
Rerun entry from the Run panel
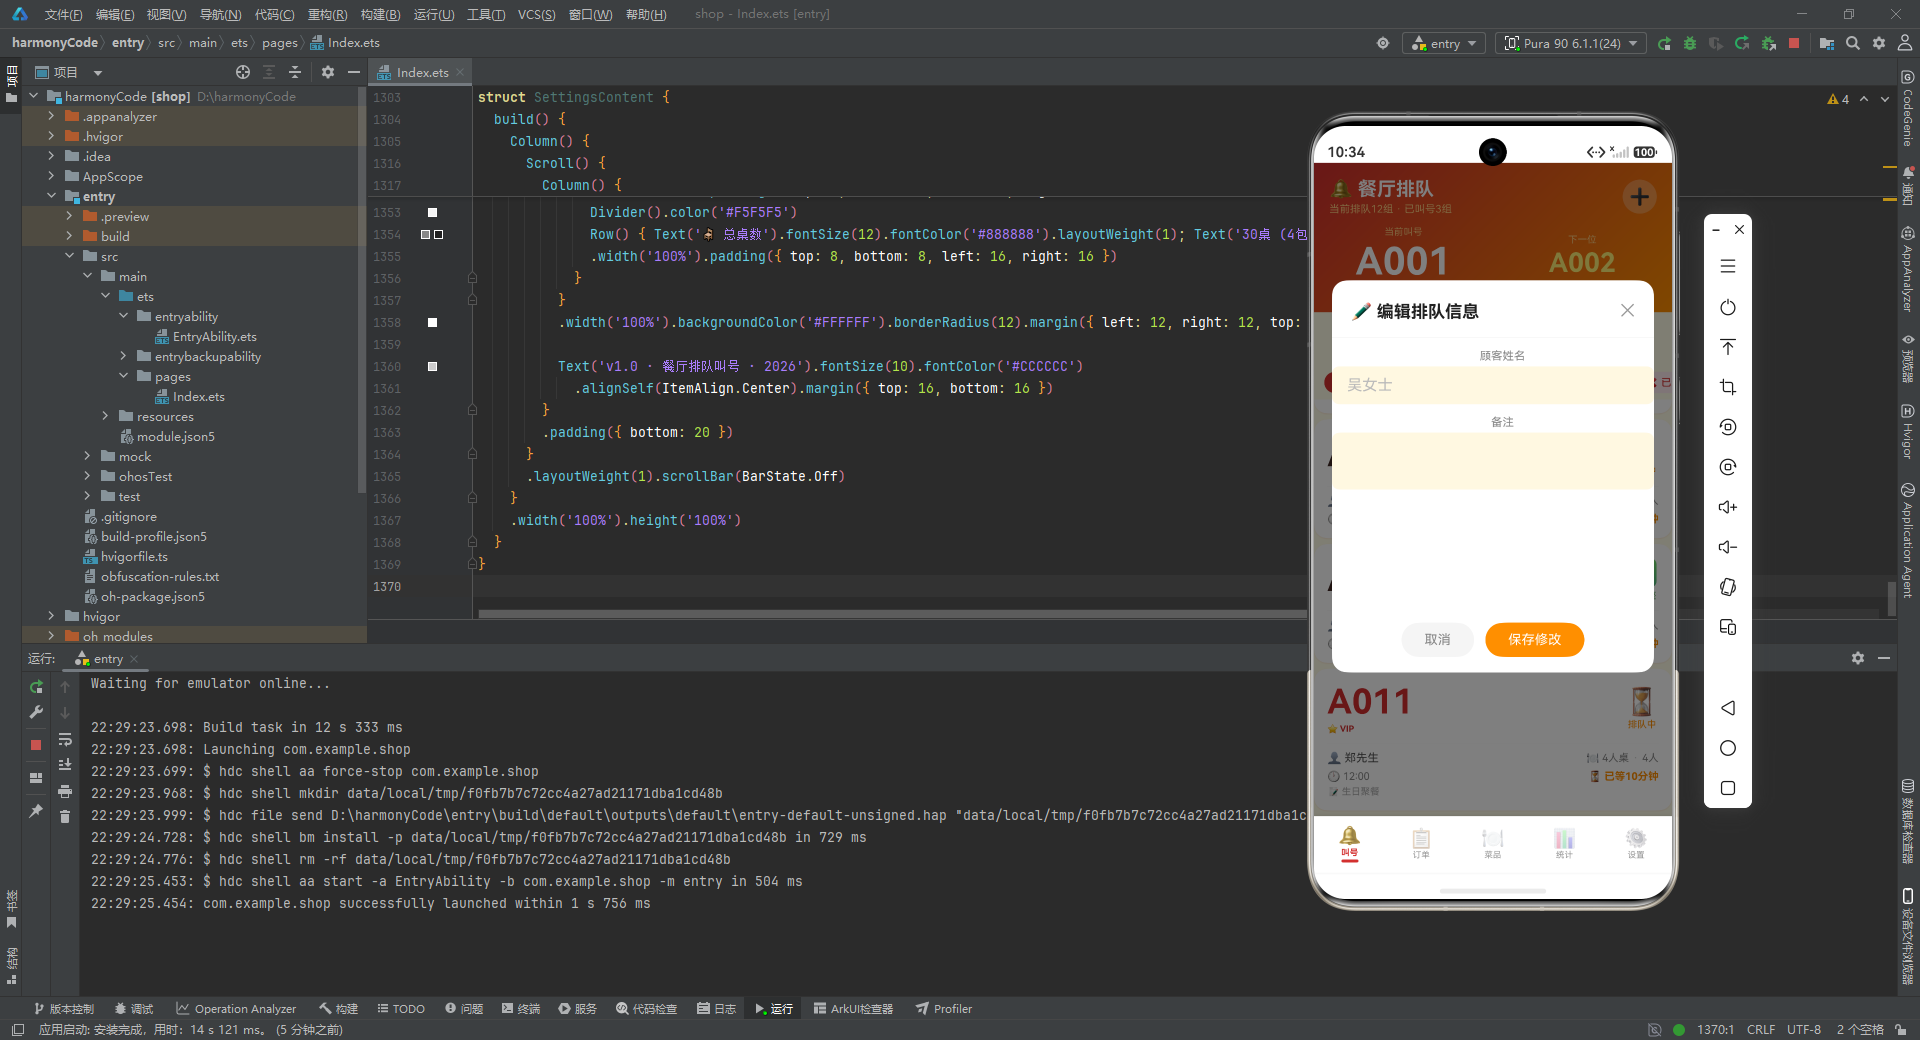(x=36, y=687)
